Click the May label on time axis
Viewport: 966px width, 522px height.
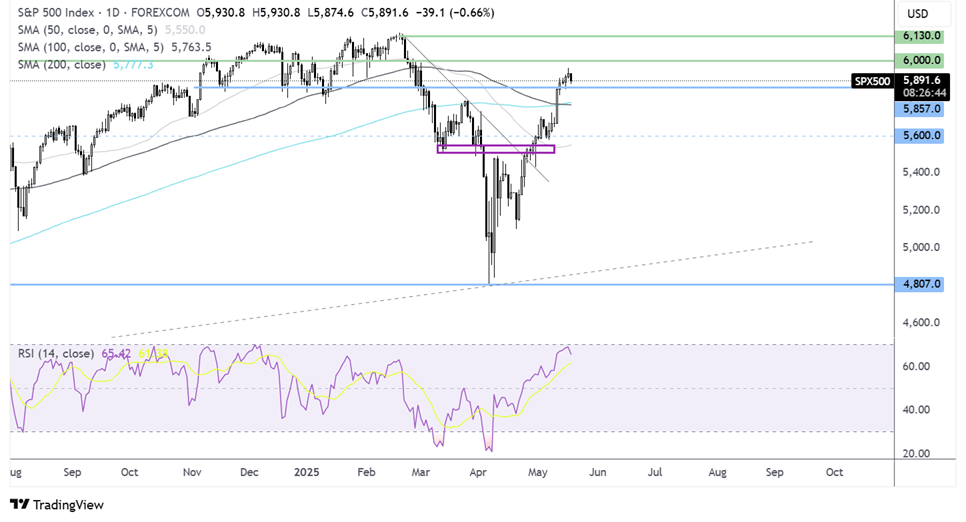point(537,472)
